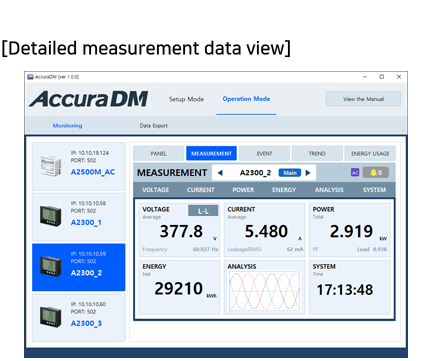
Task: Select the EVENT tab
Action: coord(264,153)
